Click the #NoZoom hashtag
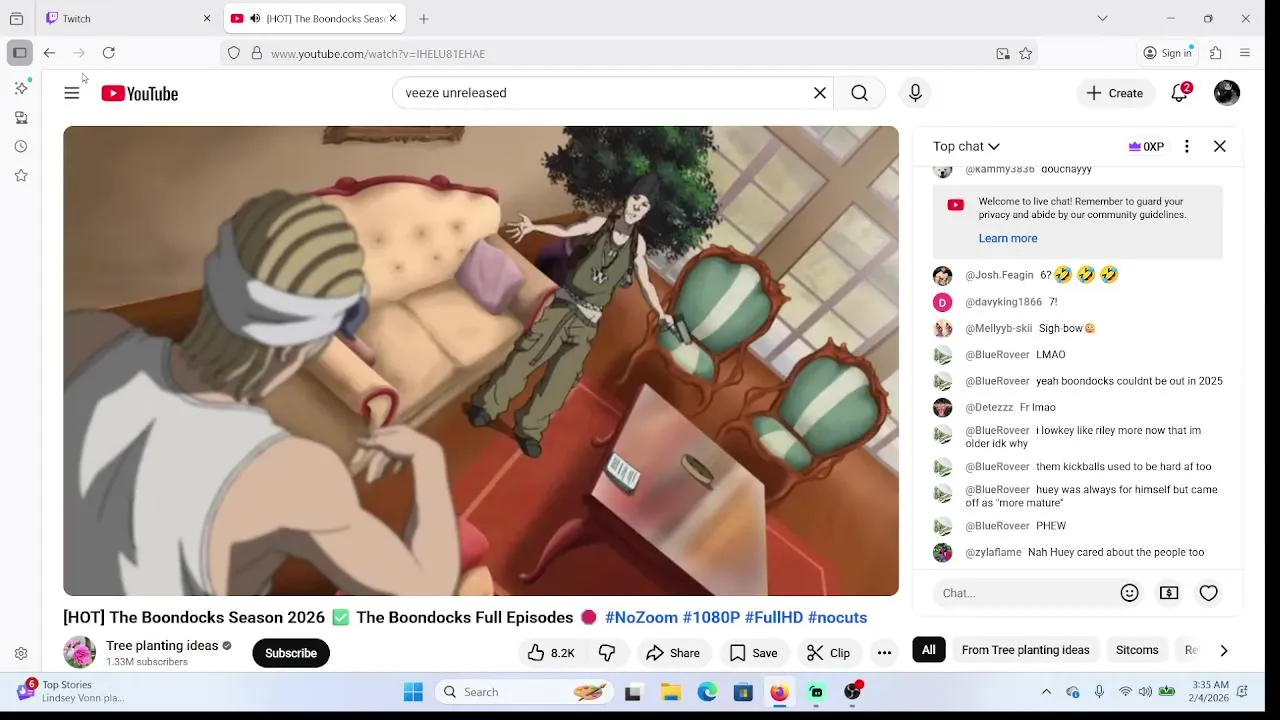 641,618
